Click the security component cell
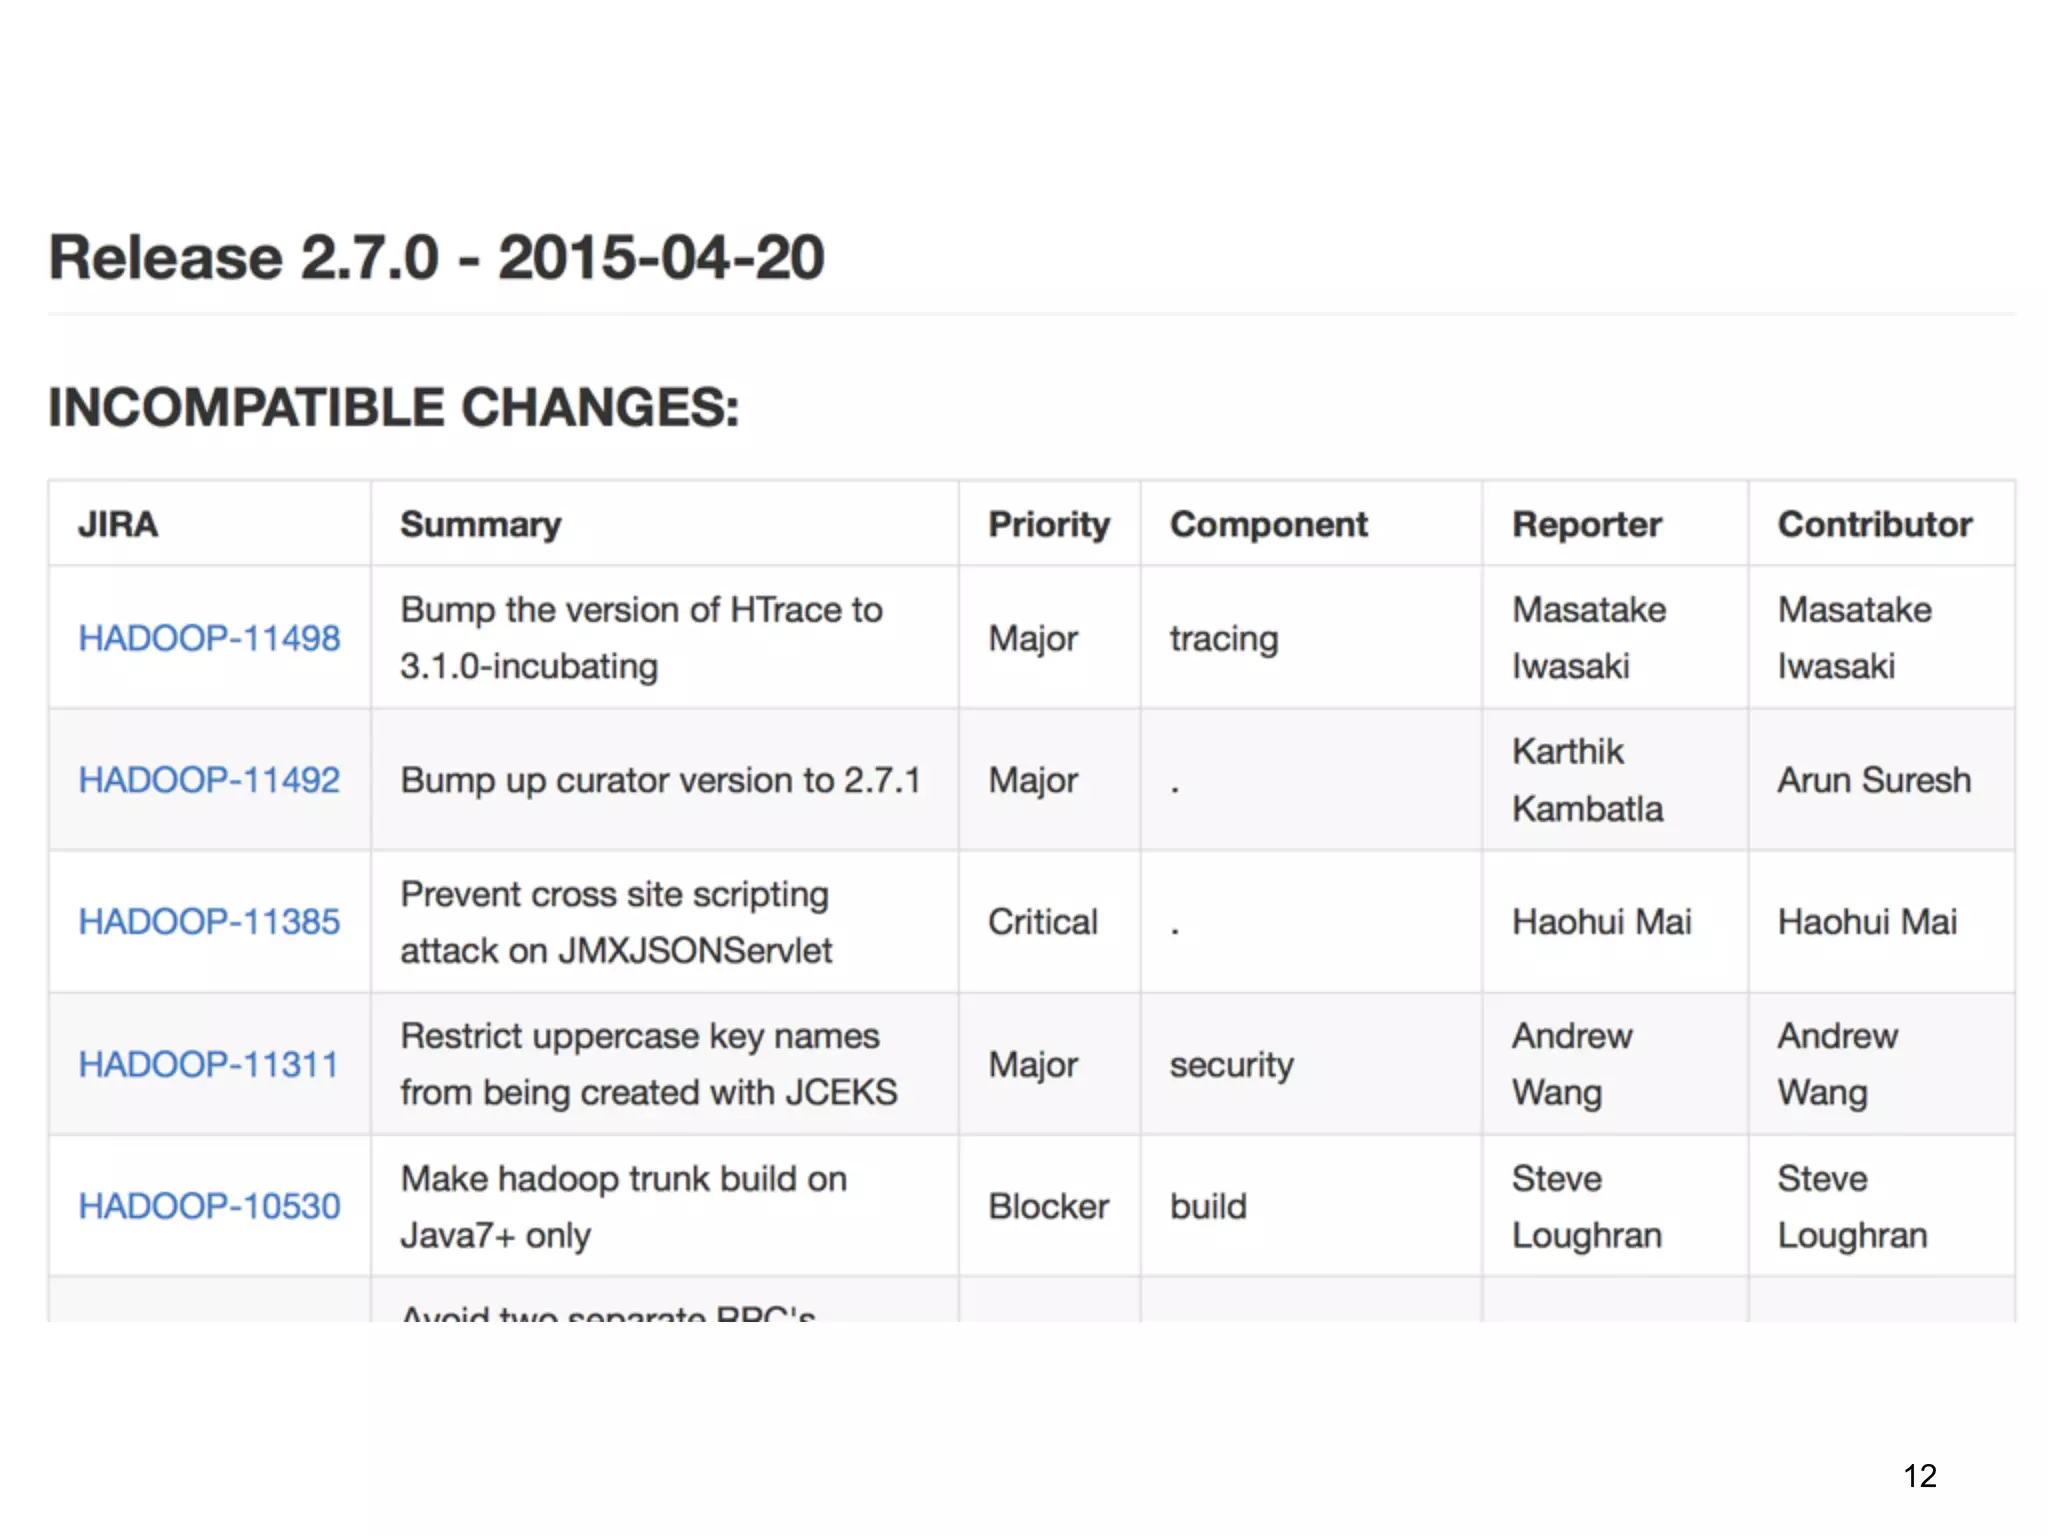This screenshot has height=1536, width=2048. 1231,1064
